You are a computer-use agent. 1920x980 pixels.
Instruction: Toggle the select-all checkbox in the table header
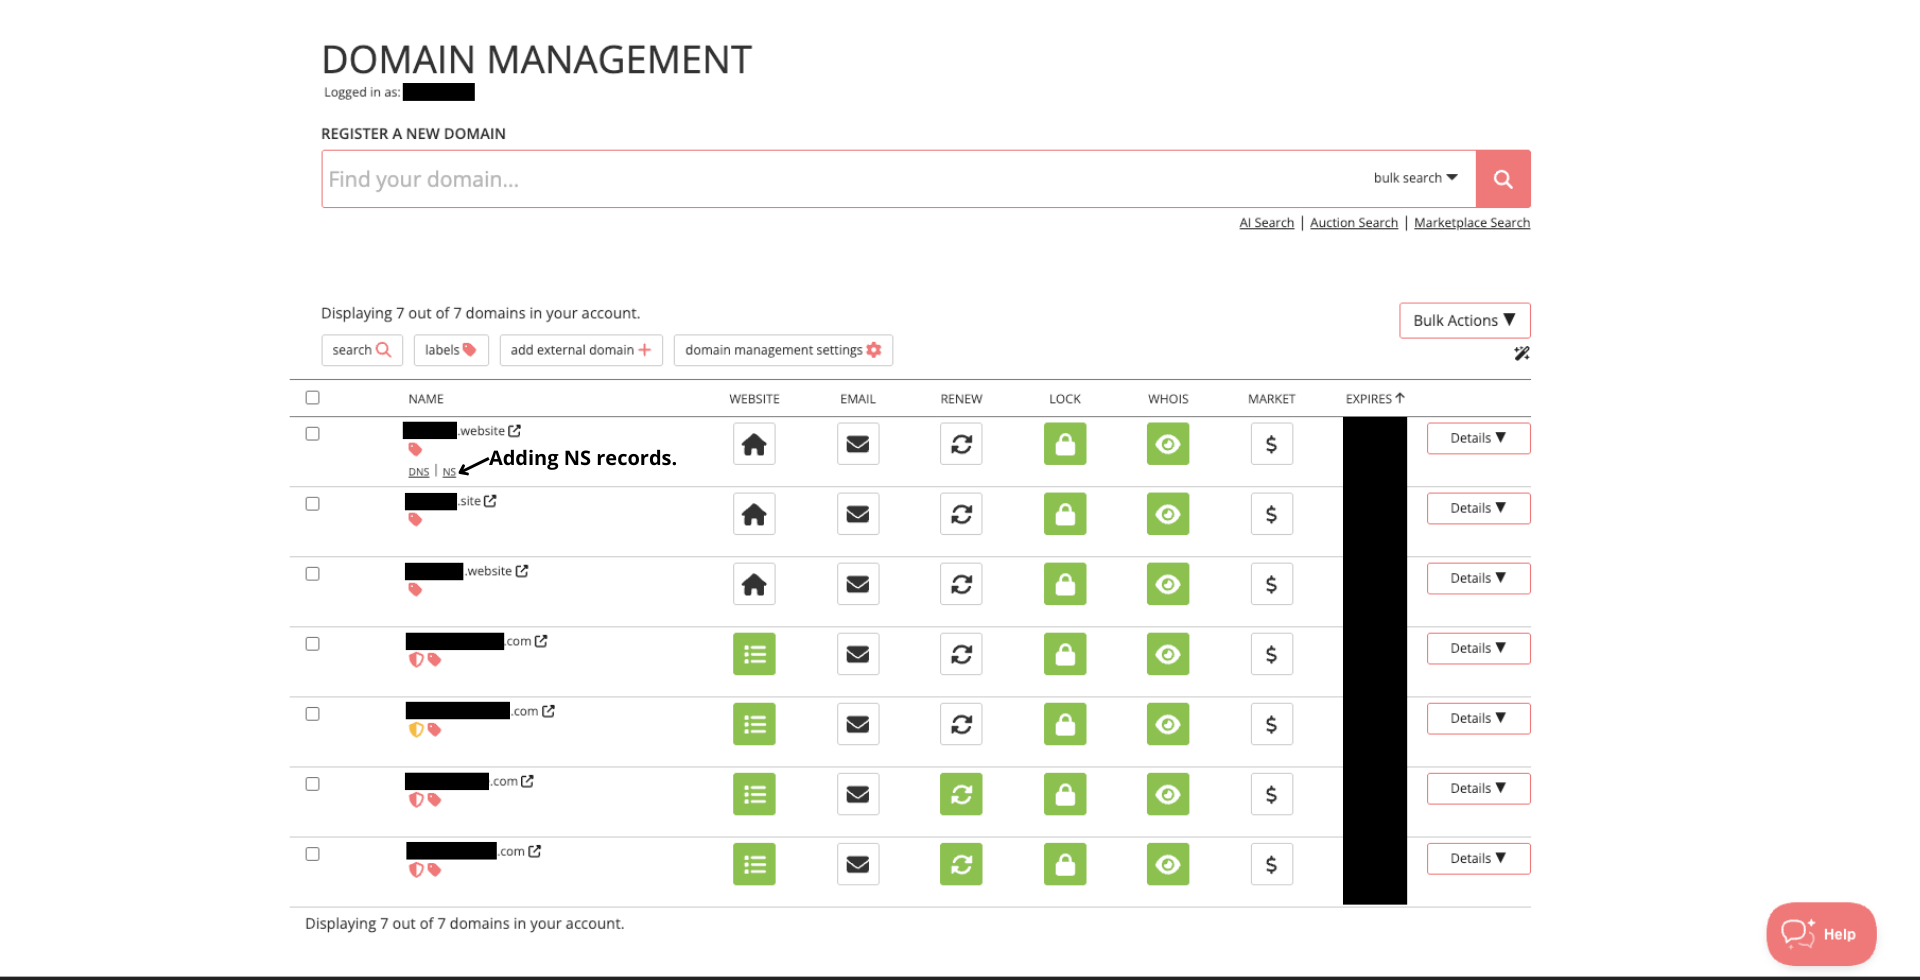tap(312, 398)
